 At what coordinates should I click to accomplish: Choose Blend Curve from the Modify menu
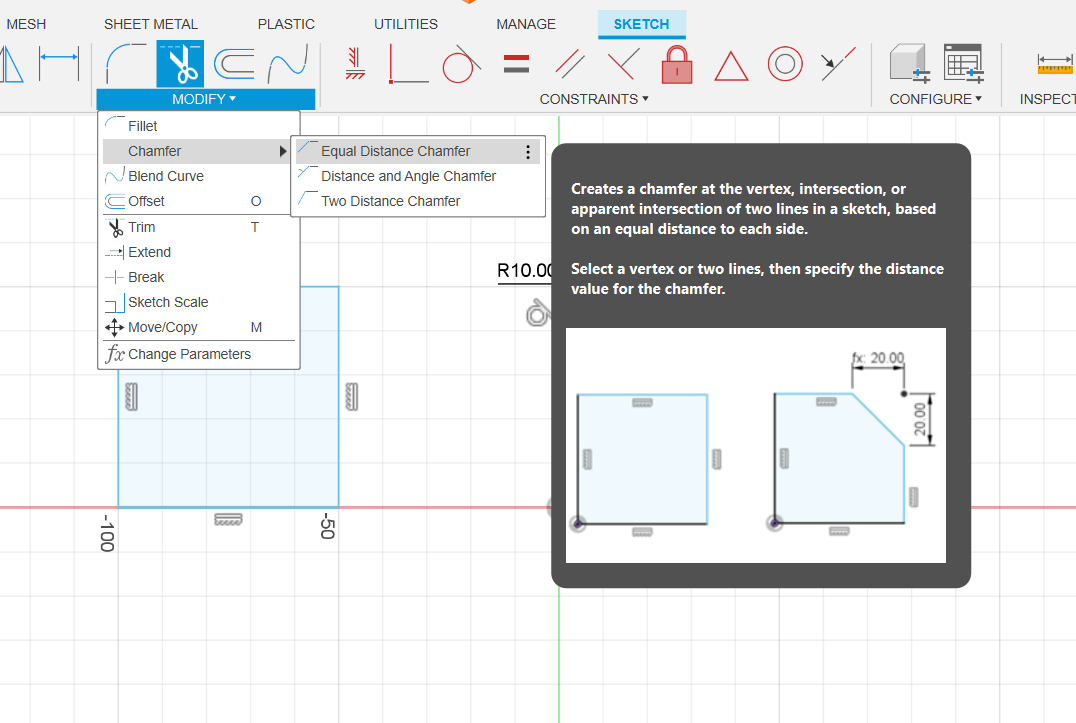(199, 176)
